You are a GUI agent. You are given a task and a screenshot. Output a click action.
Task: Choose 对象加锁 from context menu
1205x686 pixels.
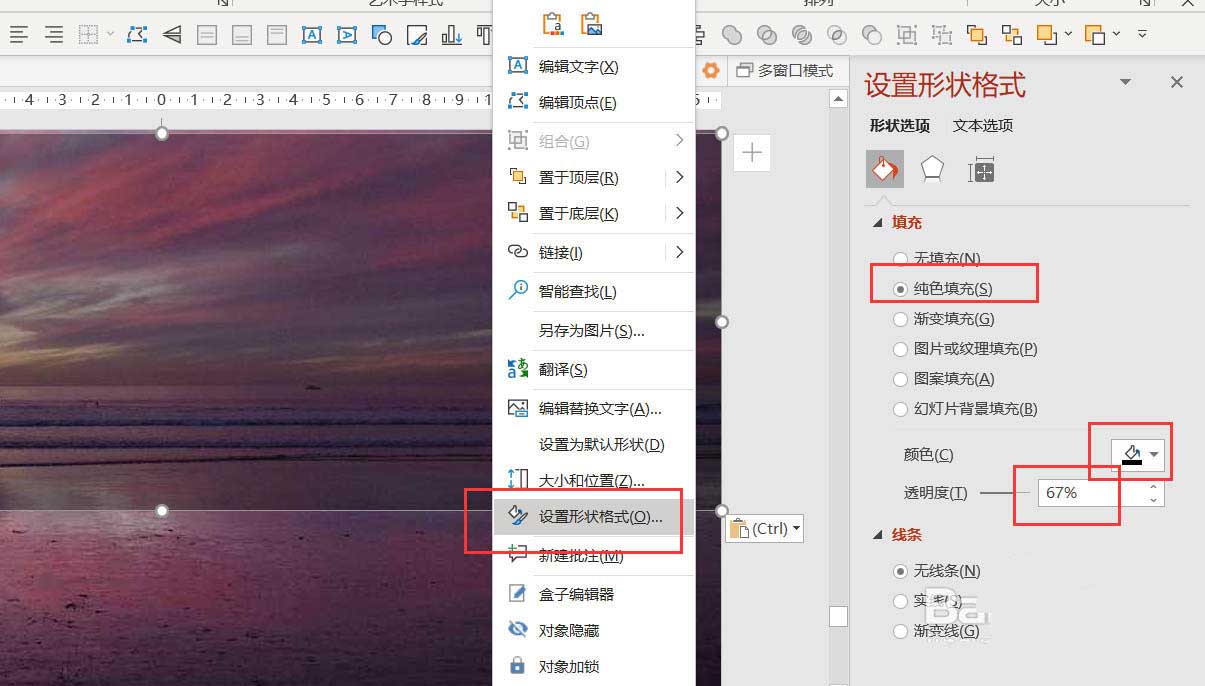594,667
